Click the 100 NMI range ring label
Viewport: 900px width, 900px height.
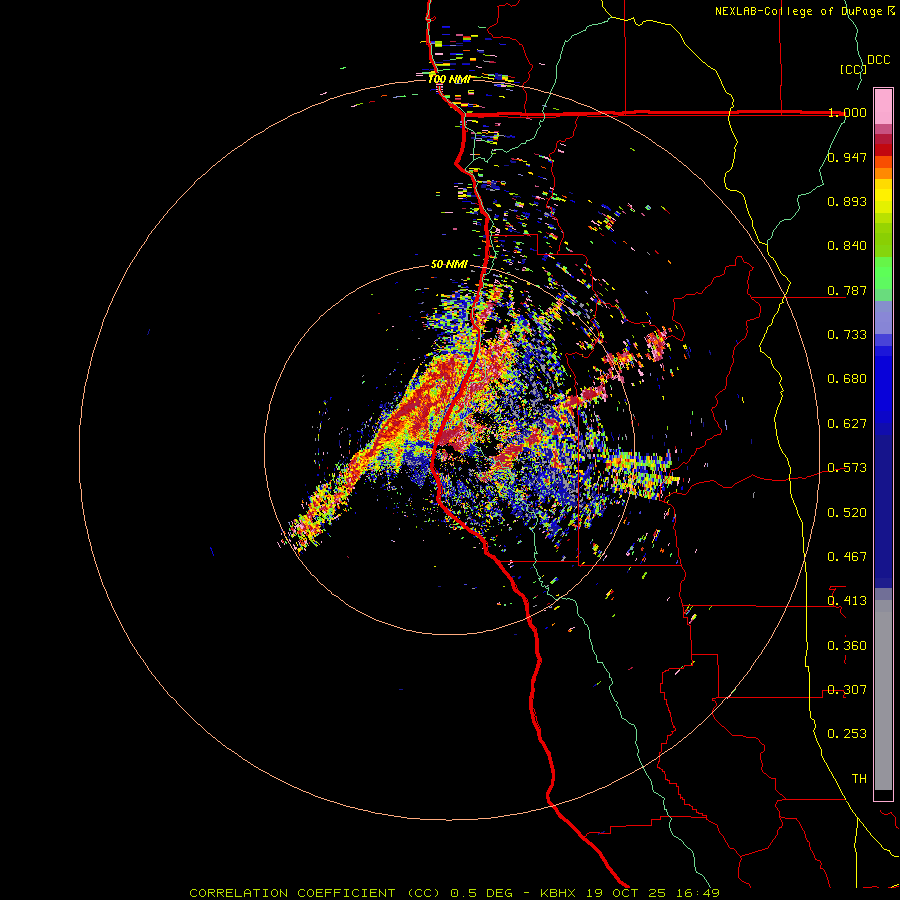449,79
